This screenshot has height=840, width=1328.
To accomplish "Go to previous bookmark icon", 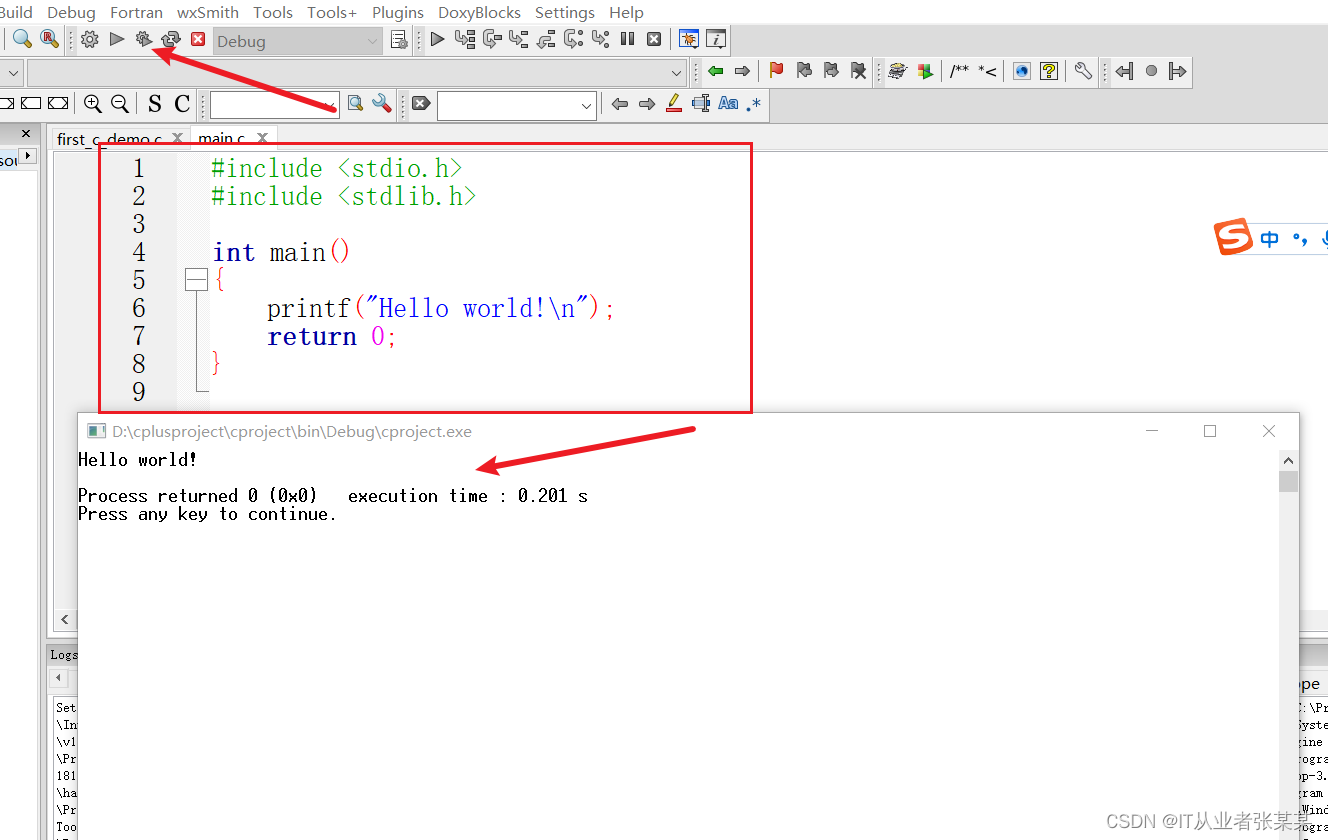I will click(804, 71).
